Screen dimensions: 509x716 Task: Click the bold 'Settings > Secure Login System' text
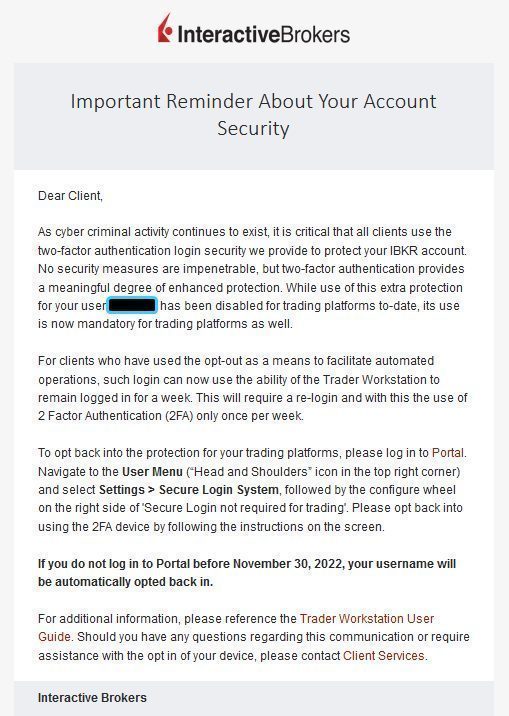pos(189,490)
